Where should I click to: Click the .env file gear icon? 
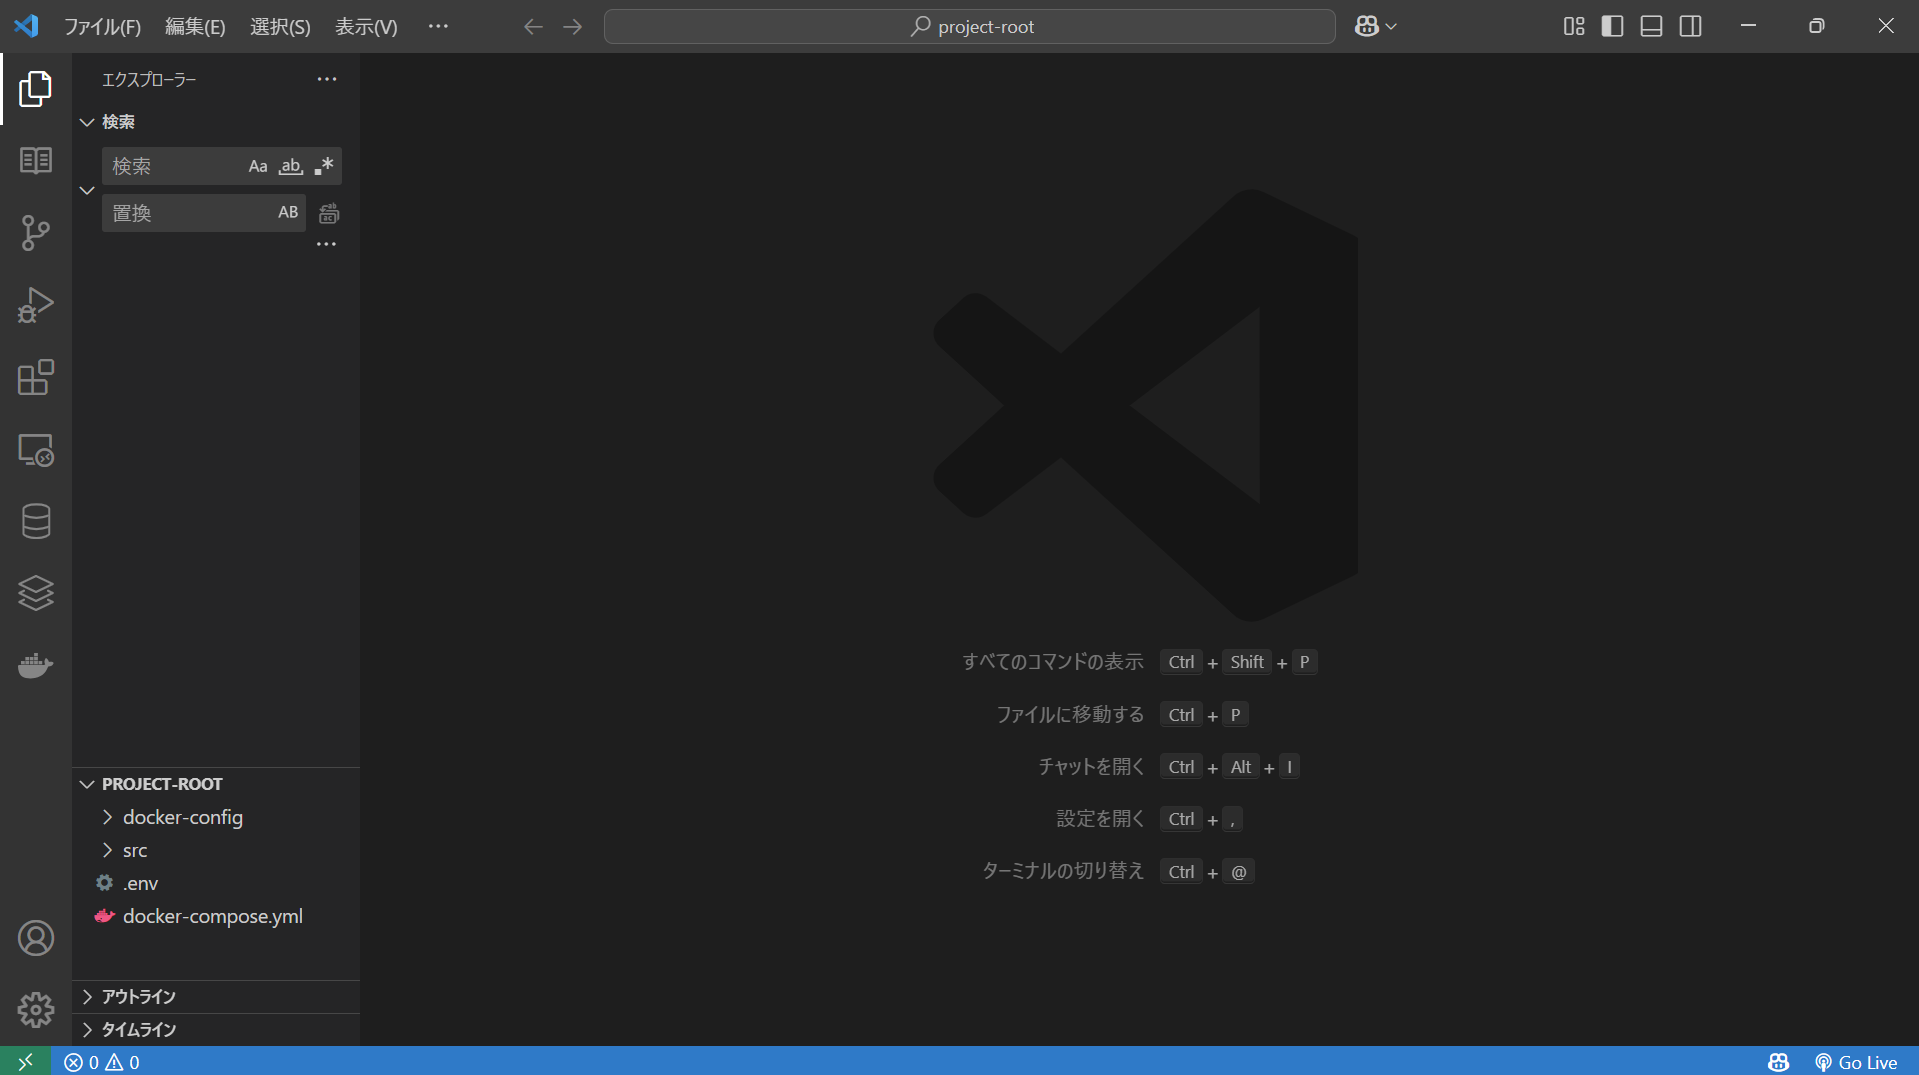click(105, 883)
